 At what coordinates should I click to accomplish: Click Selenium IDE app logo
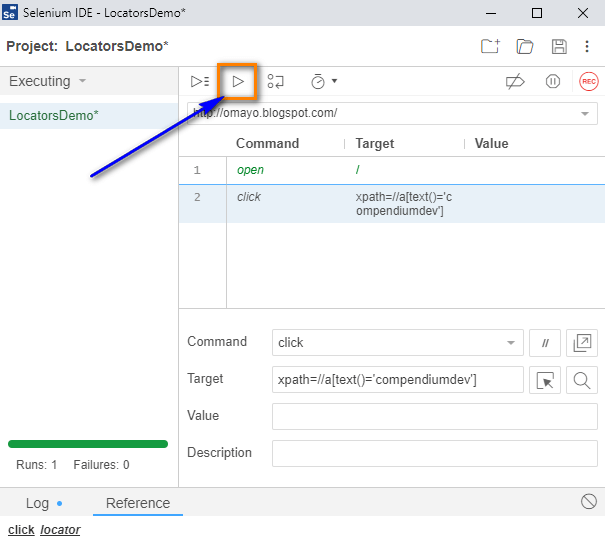9,12
